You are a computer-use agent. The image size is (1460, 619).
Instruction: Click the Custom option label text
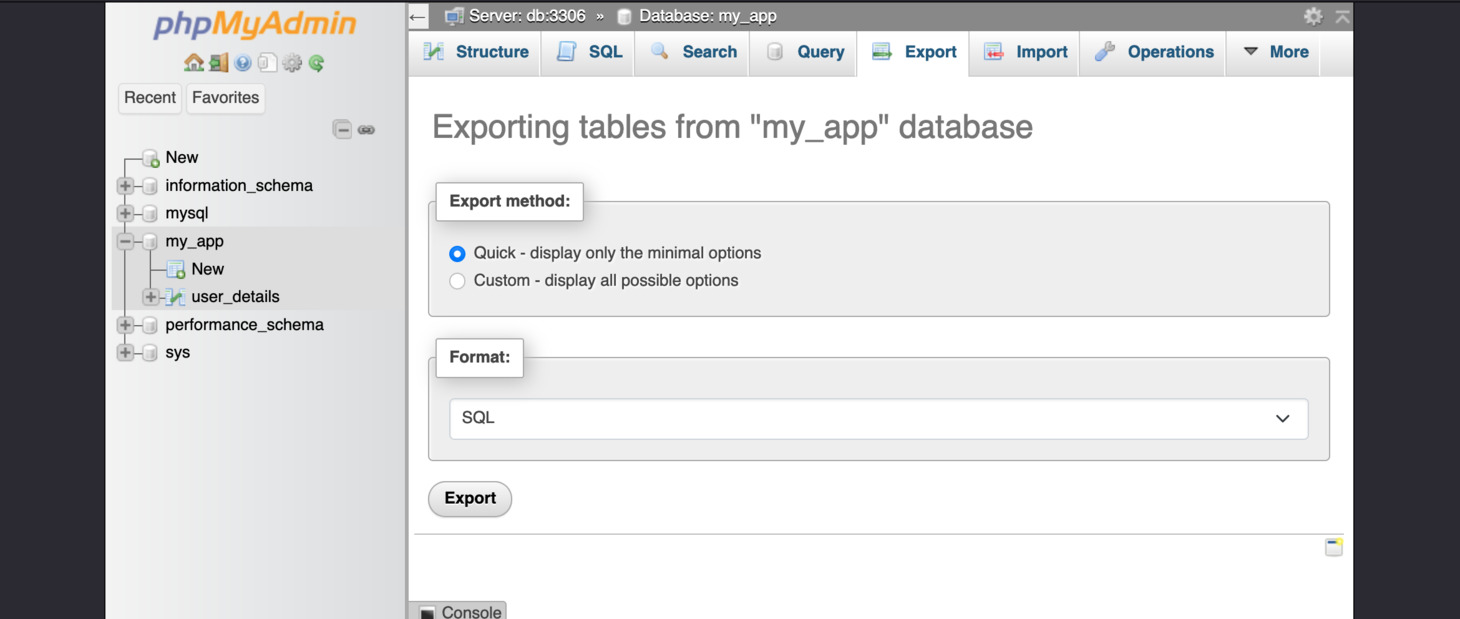pos(606,281)
